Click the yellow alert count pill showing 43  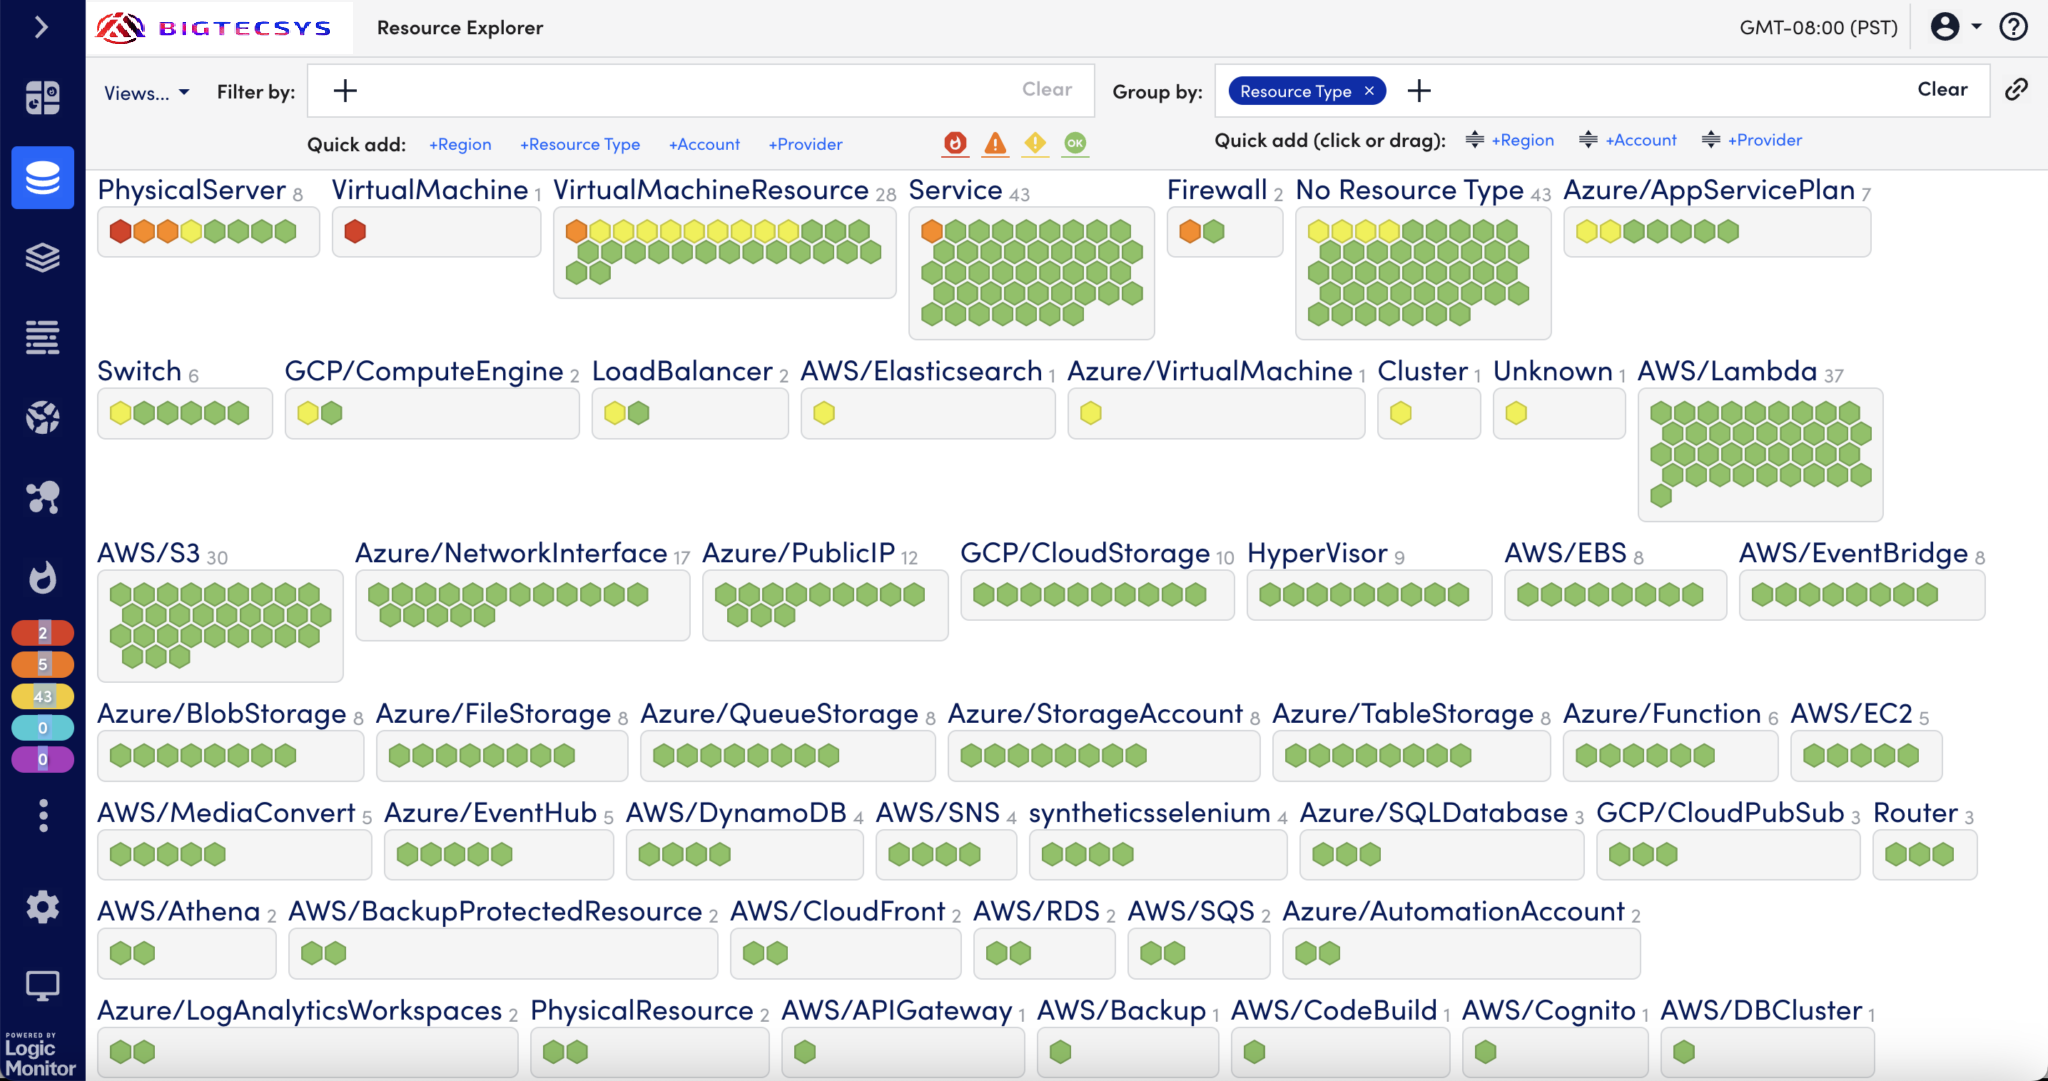point(42,696)
